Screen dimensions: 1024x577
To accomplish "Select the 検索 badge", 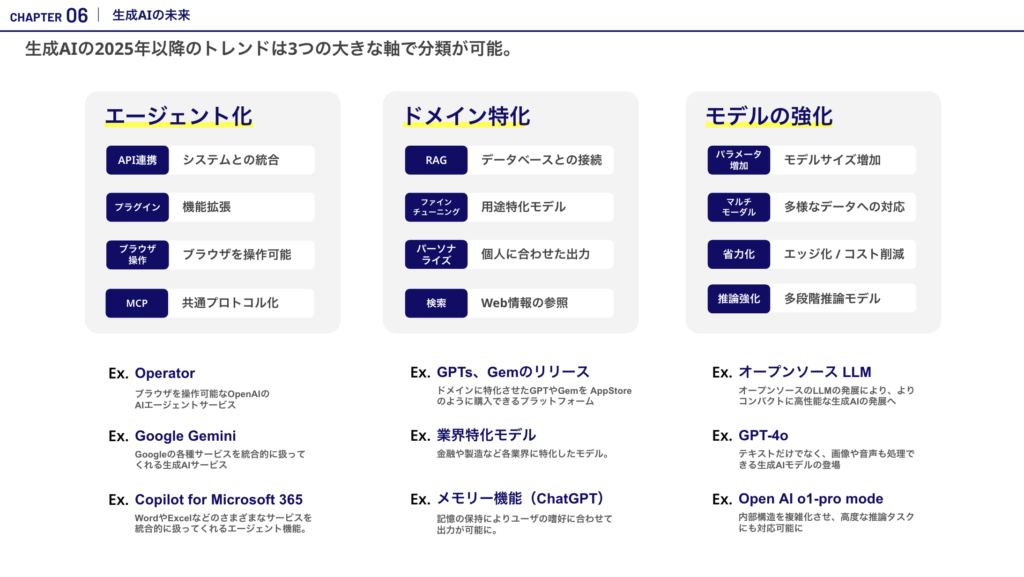I will pos(436,303).
